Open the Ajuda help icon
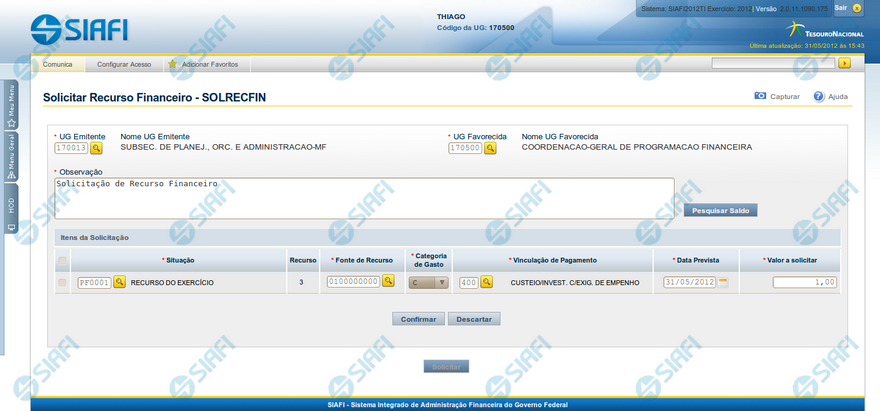 coord(818,97)
